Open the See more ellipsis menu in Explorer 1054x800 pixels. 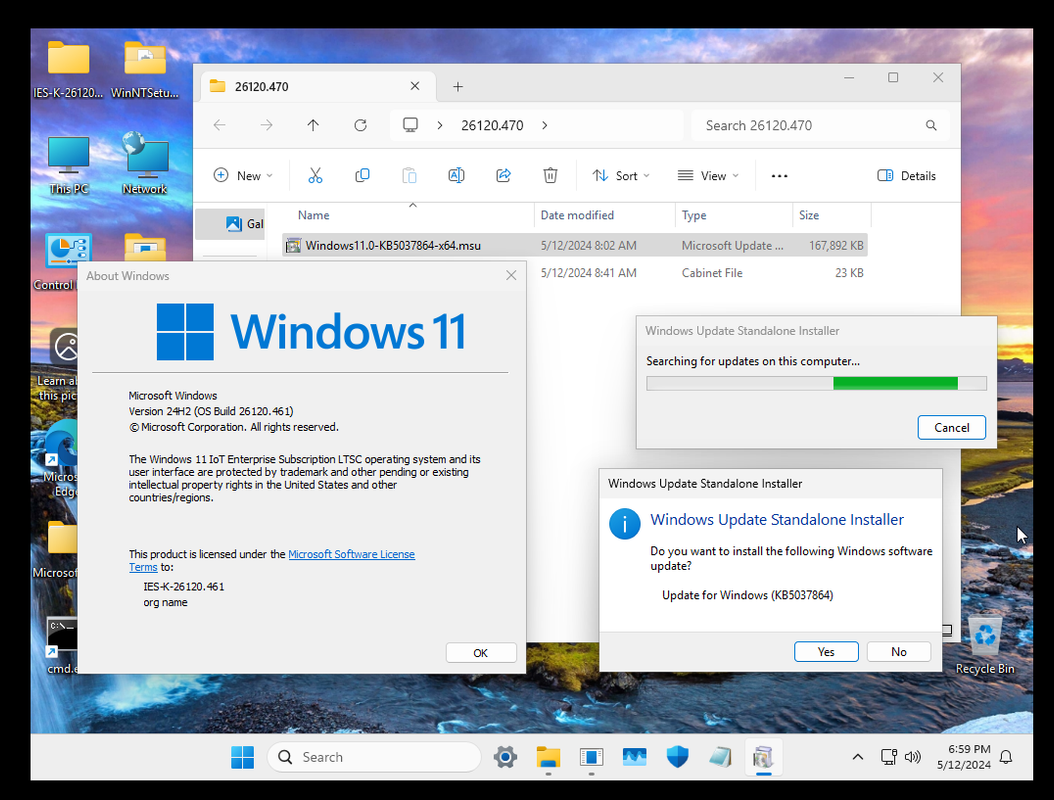(x=779, y=175)
